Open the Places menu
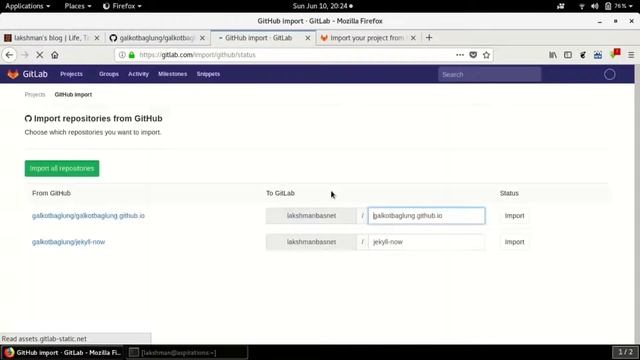The image size is (640, 360). click(78, 6)
